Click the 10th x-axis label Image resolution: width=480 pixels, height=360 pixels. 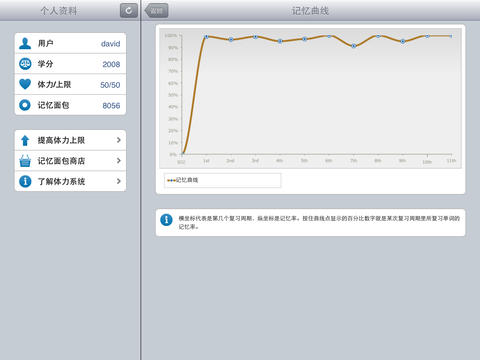click(x=427, y=162)
